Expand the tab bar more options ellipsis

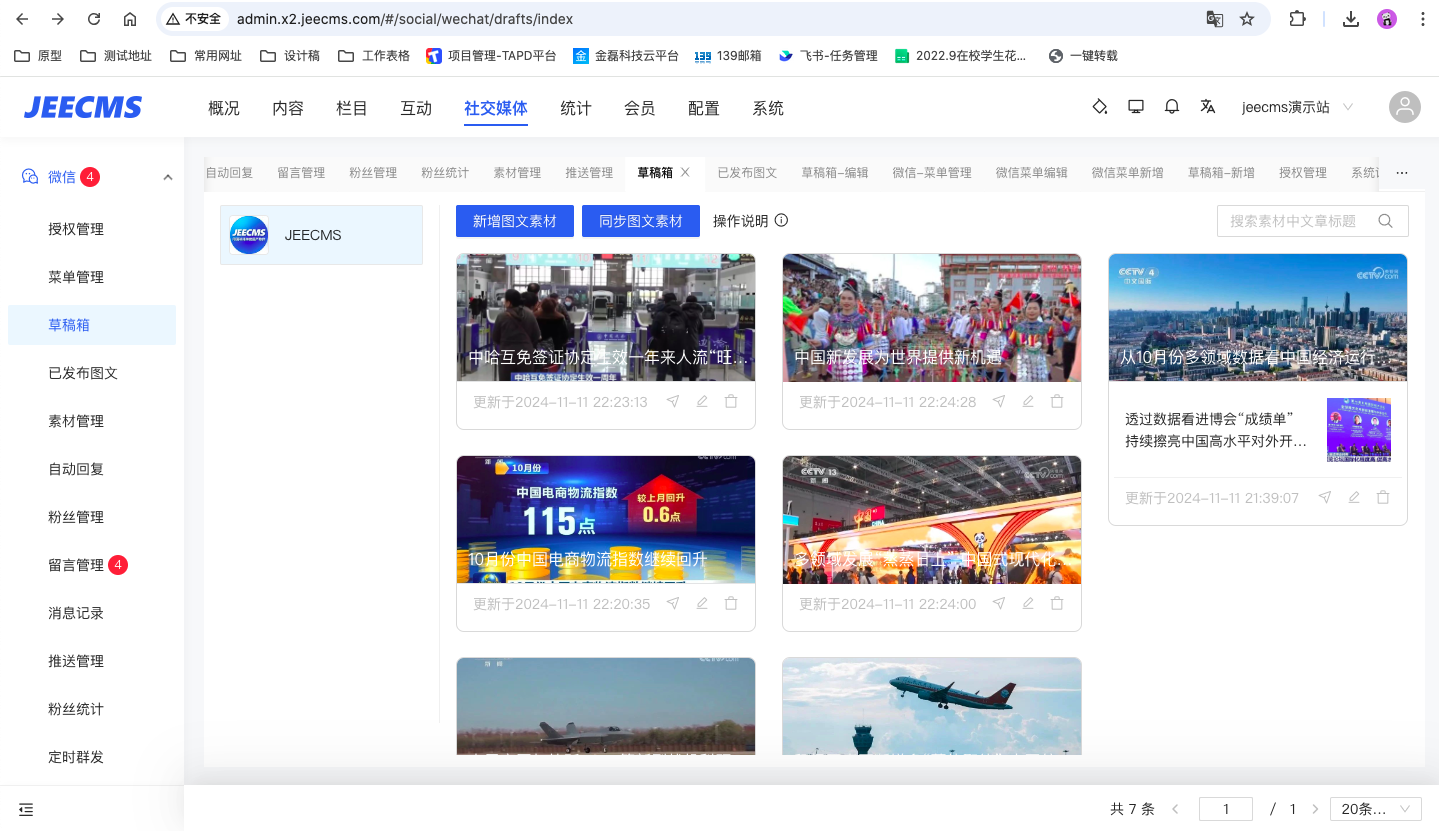click(x=1402, y=173)
